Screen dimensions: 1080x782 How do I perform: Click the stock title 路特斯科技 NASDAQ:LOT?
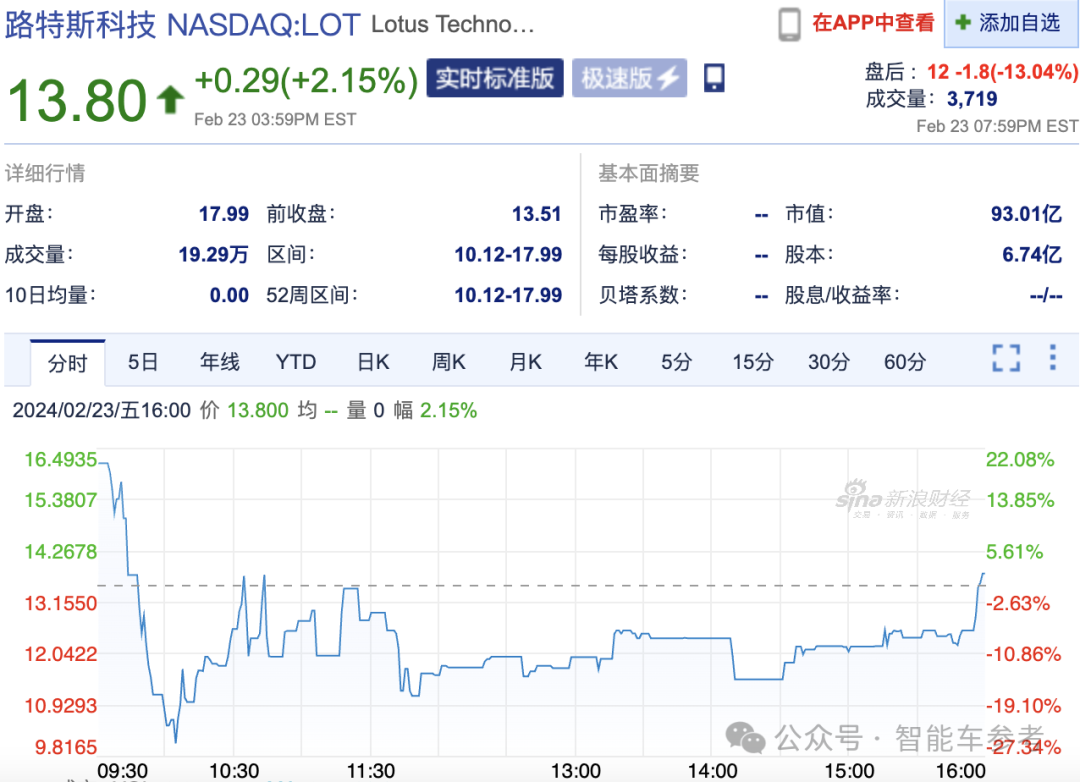tap(183, 25)
